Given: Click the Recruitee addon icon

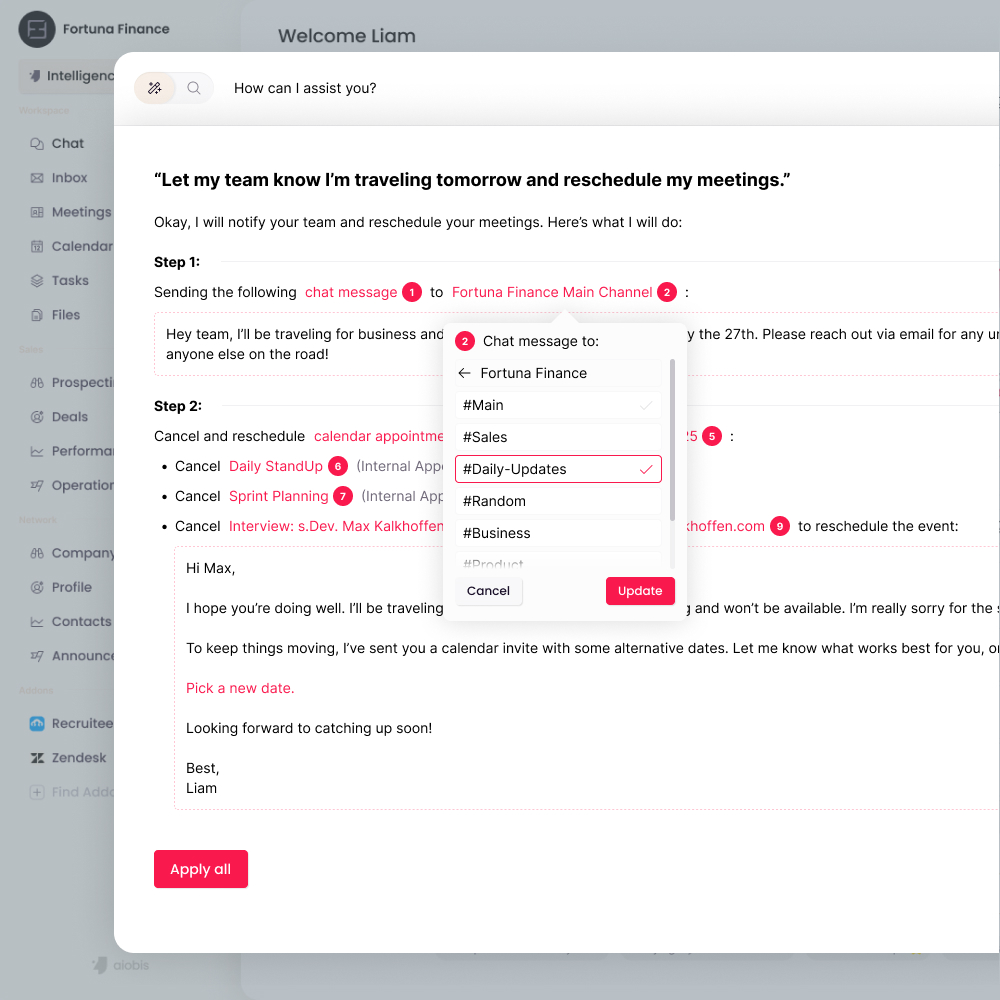Looking at the screenshot, I should tap(37, 724).
